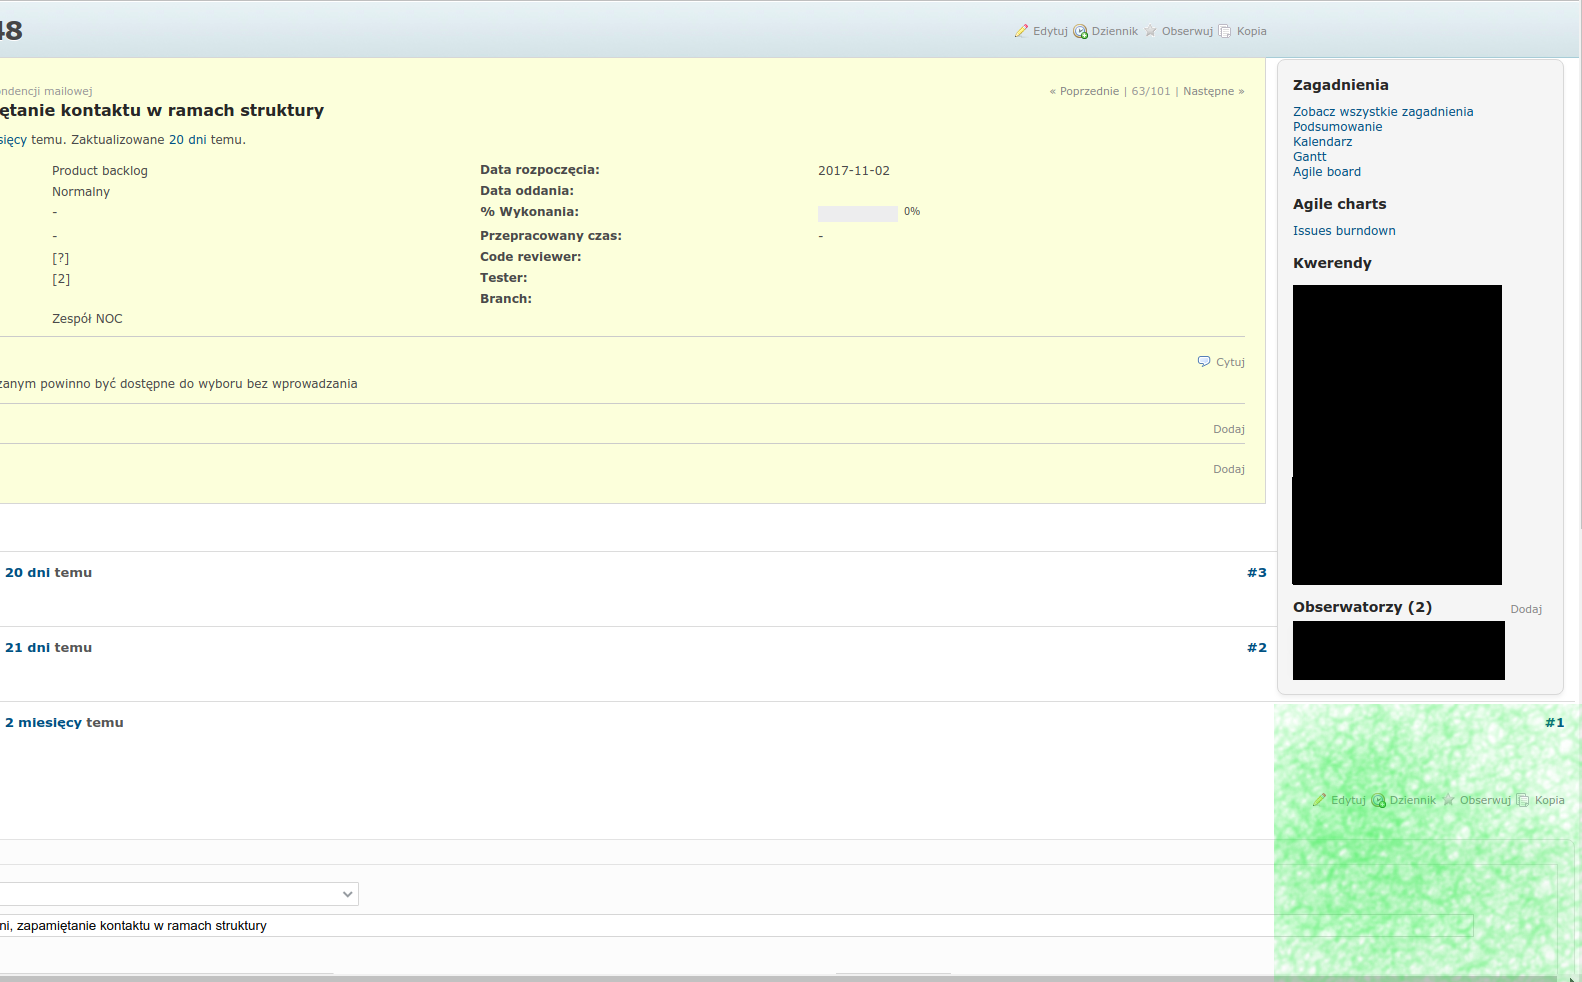Click the Zagadnienia sidebar heading

click(1340, 85)
